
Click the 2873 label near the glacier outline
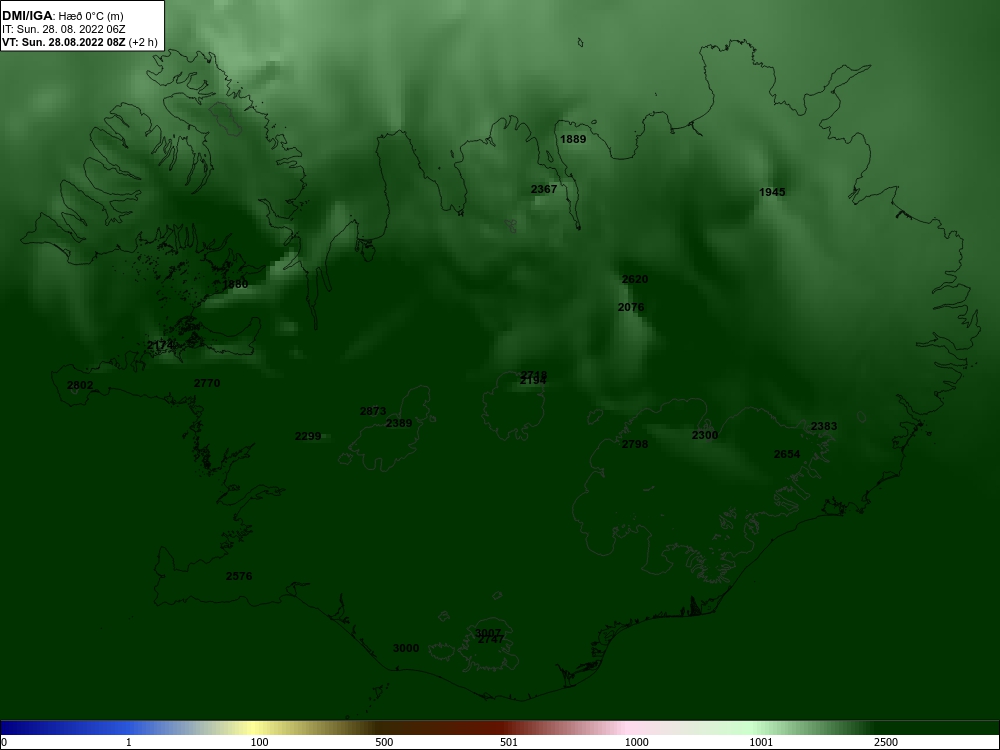click(x=373, y=411)
